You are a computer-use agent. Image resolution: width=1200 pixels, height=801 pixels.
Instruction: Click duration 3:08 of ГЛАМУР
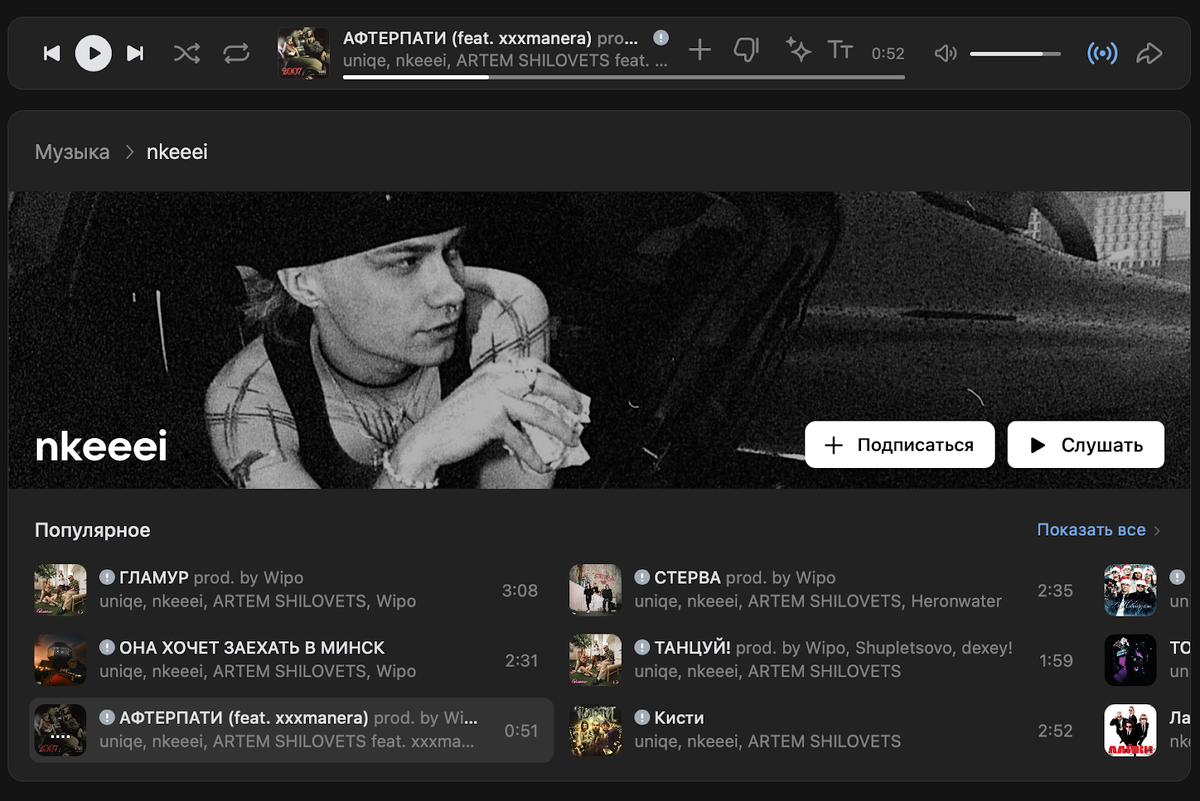click(x=520, y=590)
